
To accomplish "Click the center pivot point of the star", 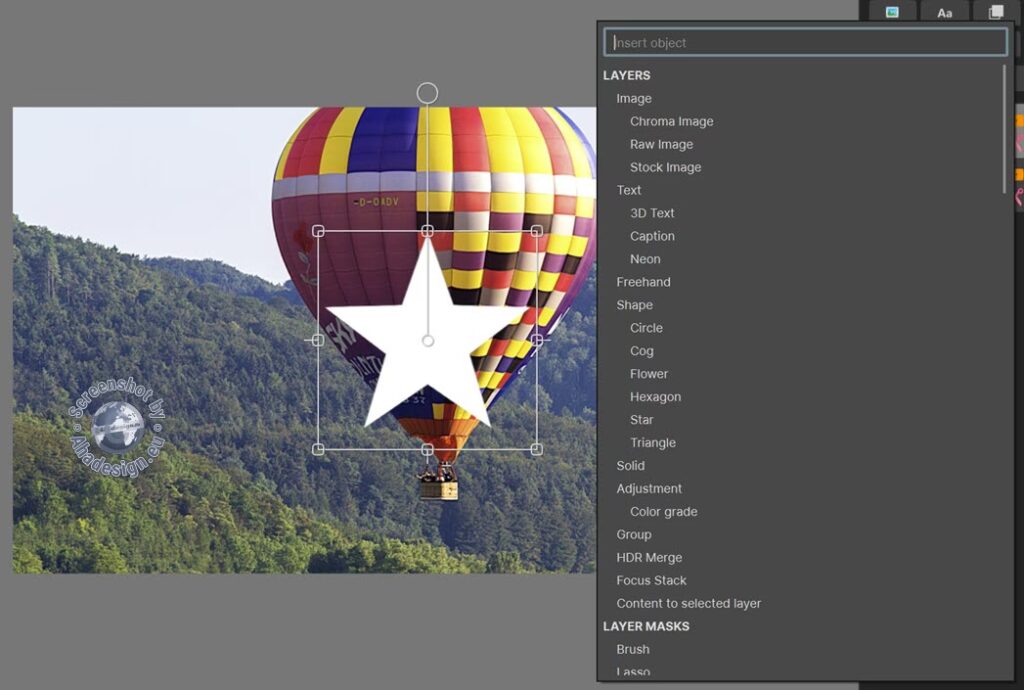I will [x=428, y=341].
